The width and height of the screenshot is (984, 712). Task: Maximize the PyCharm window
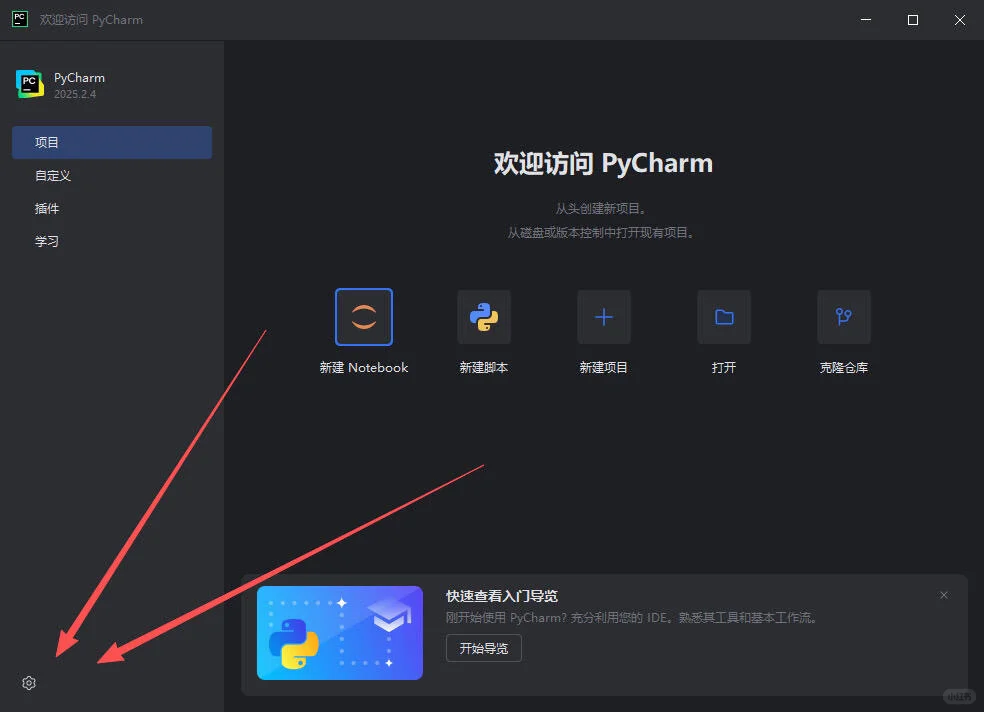(x=912, y=19)
